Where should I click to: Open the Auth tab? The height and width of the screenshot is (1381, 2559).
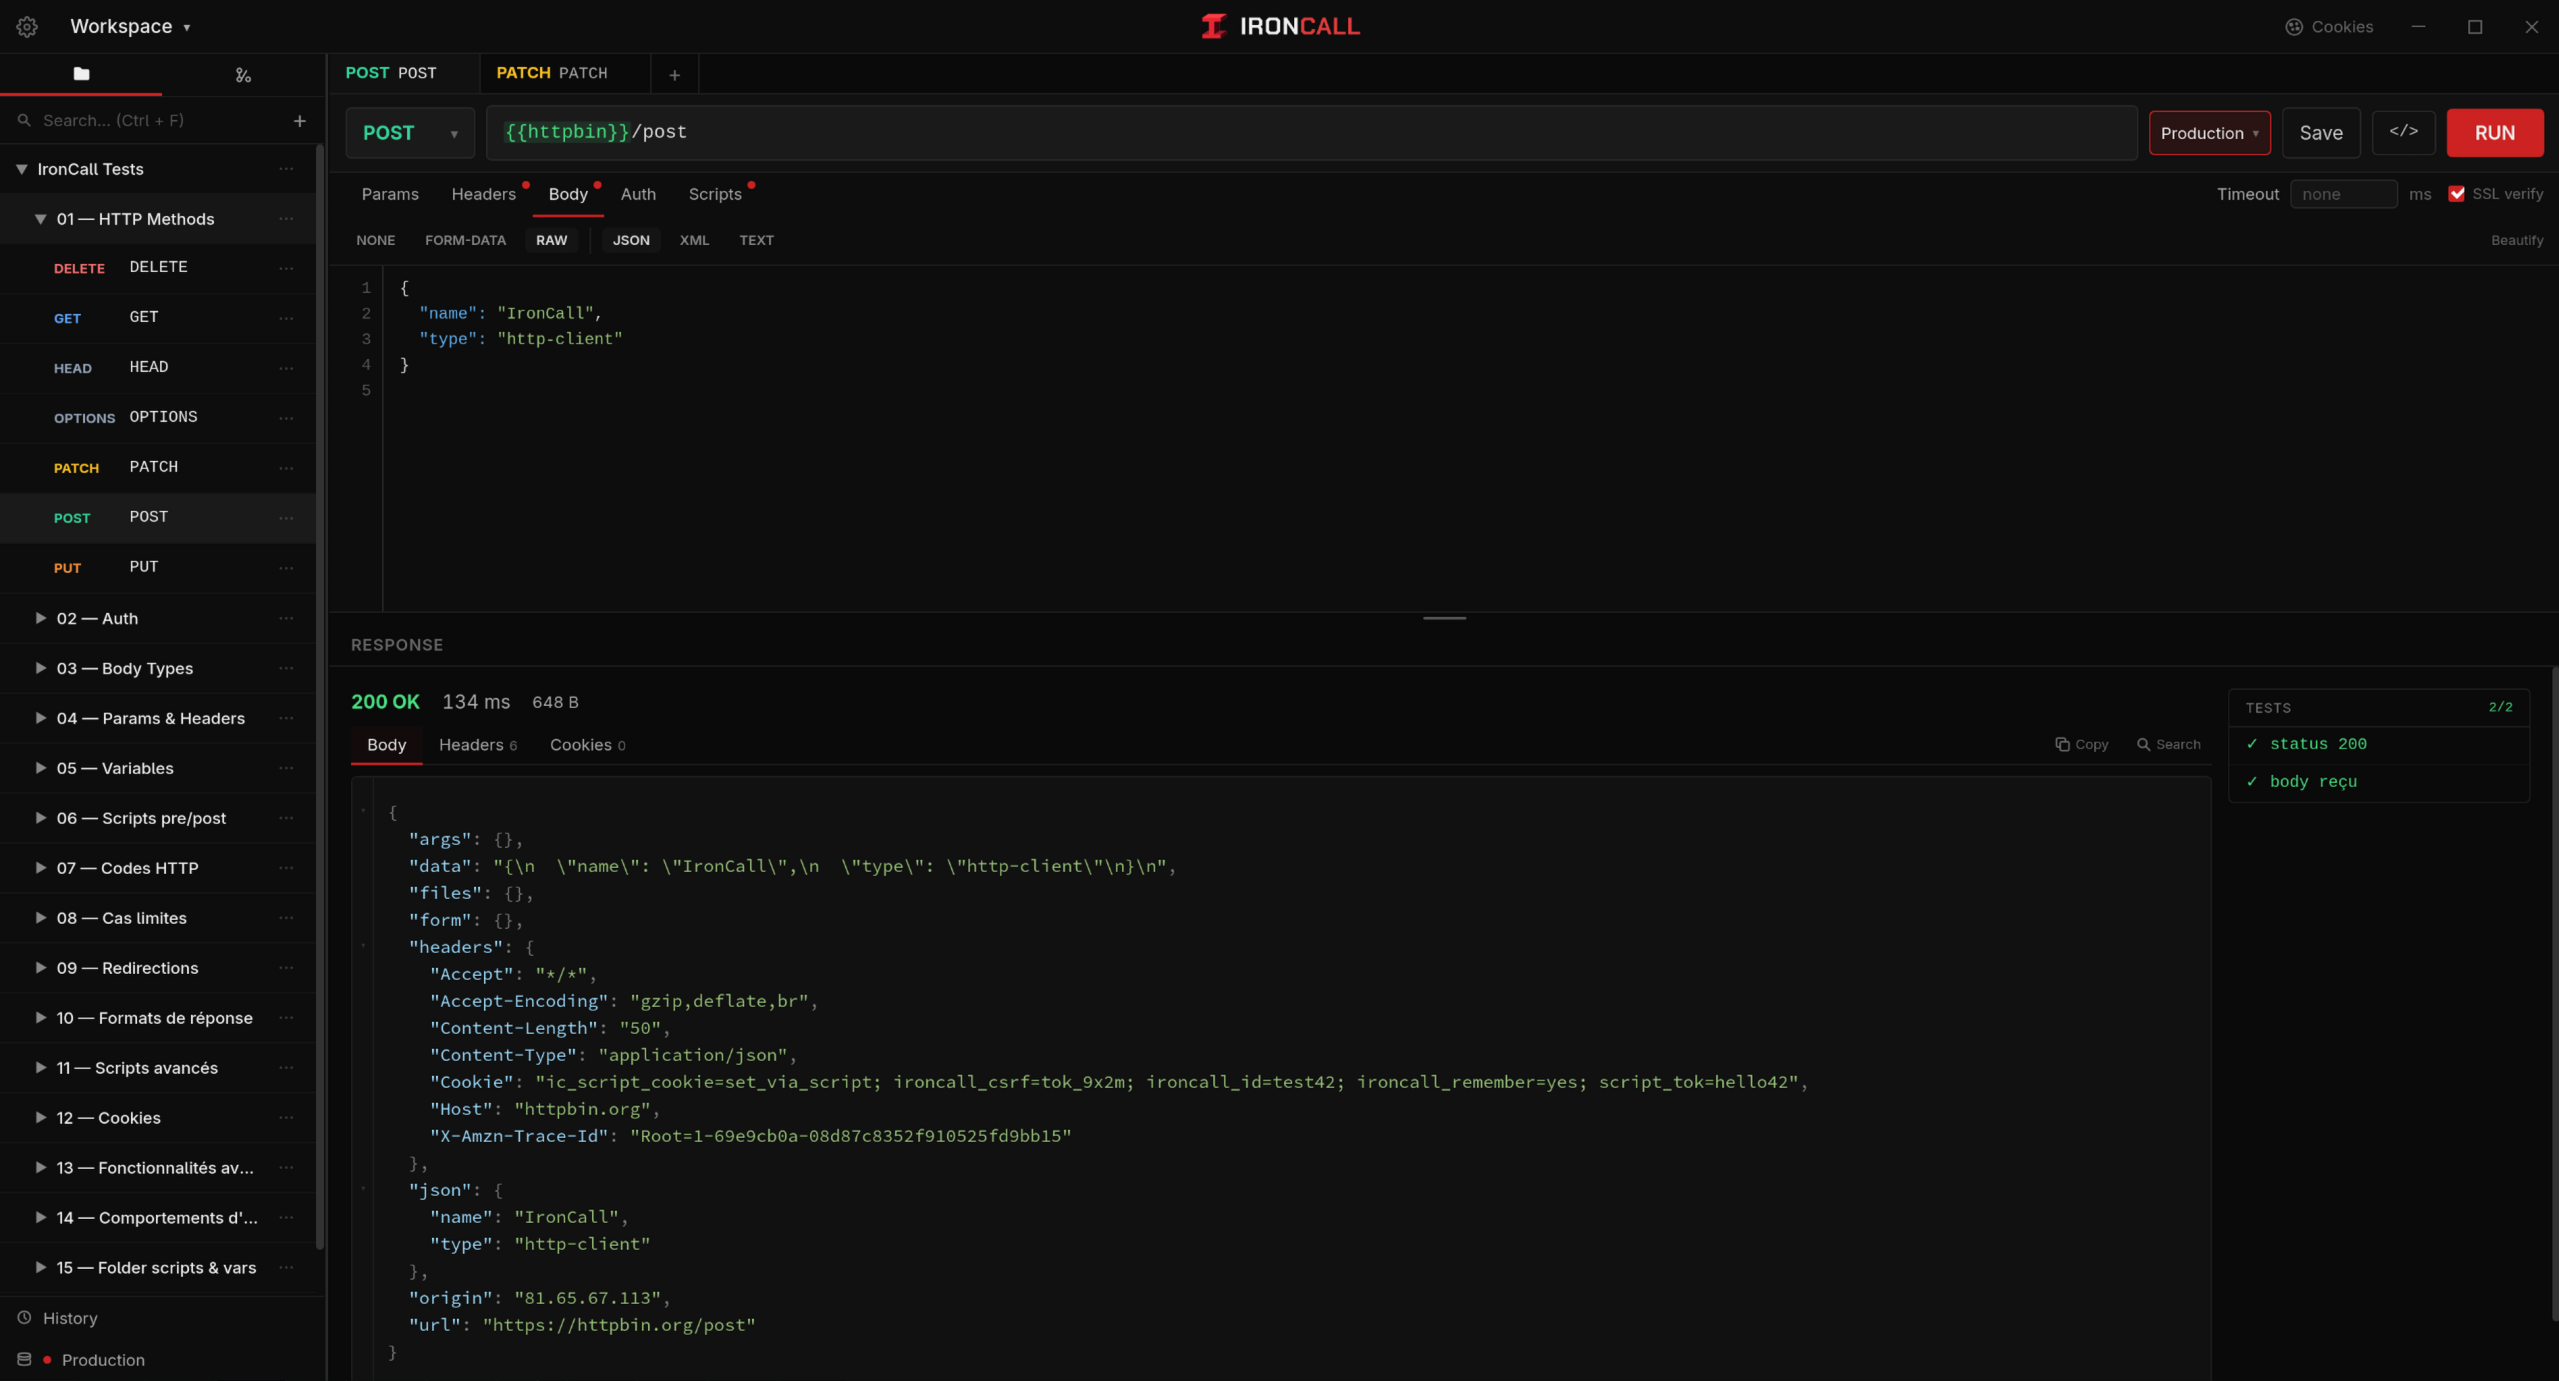(x=638, y=194)
